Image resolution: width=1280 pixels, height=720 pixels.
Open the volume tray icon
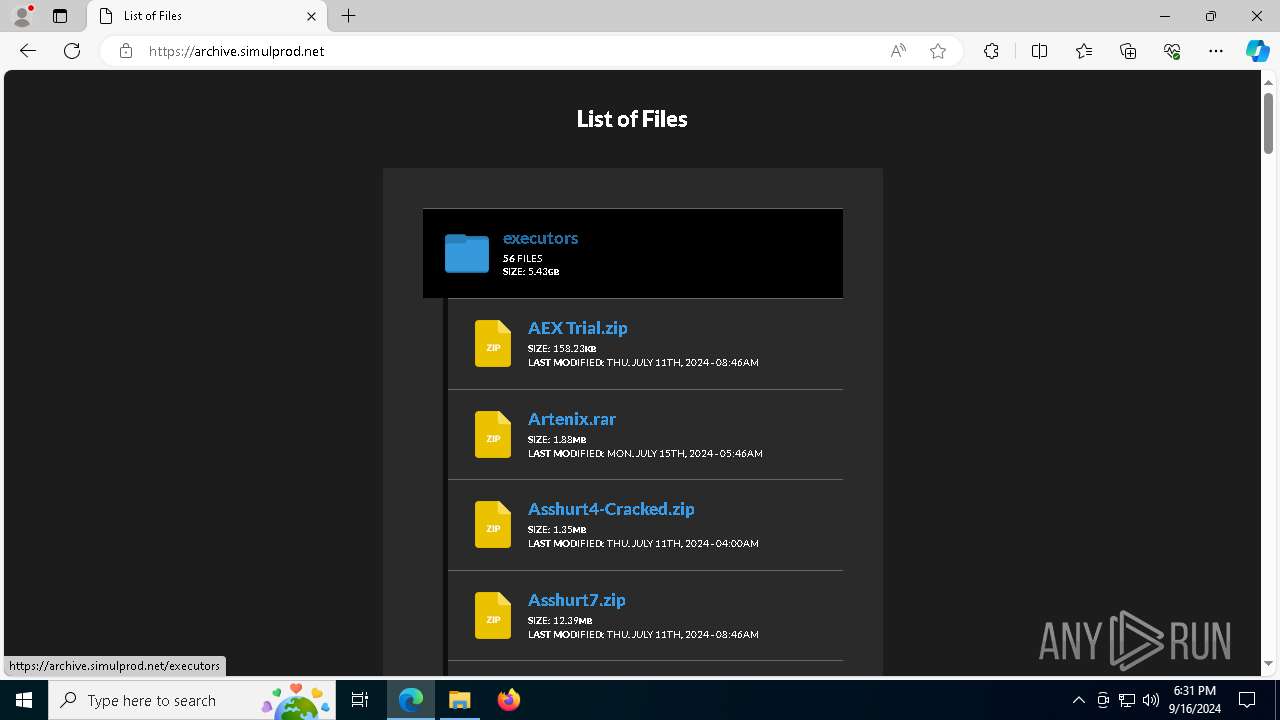coord(1151,700)
